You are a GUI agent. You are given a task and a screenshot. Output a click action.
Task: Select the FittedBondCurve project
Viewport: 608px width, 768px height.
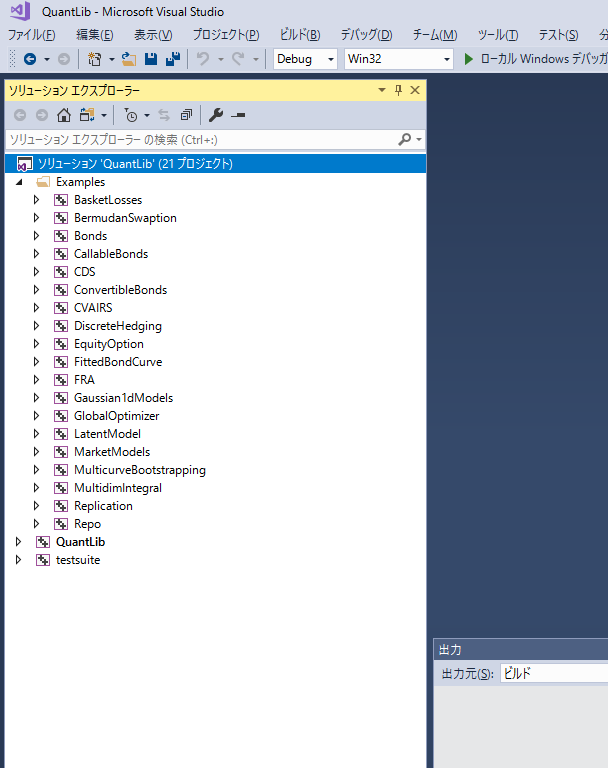click(118, 362)
